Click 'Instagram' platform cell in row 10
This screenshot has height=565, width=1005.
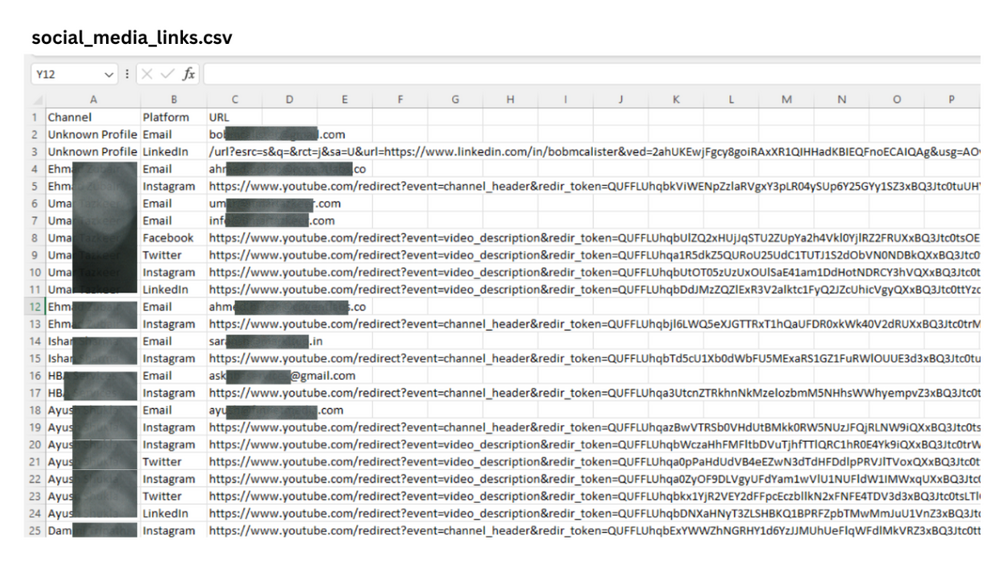pos(174,272)
